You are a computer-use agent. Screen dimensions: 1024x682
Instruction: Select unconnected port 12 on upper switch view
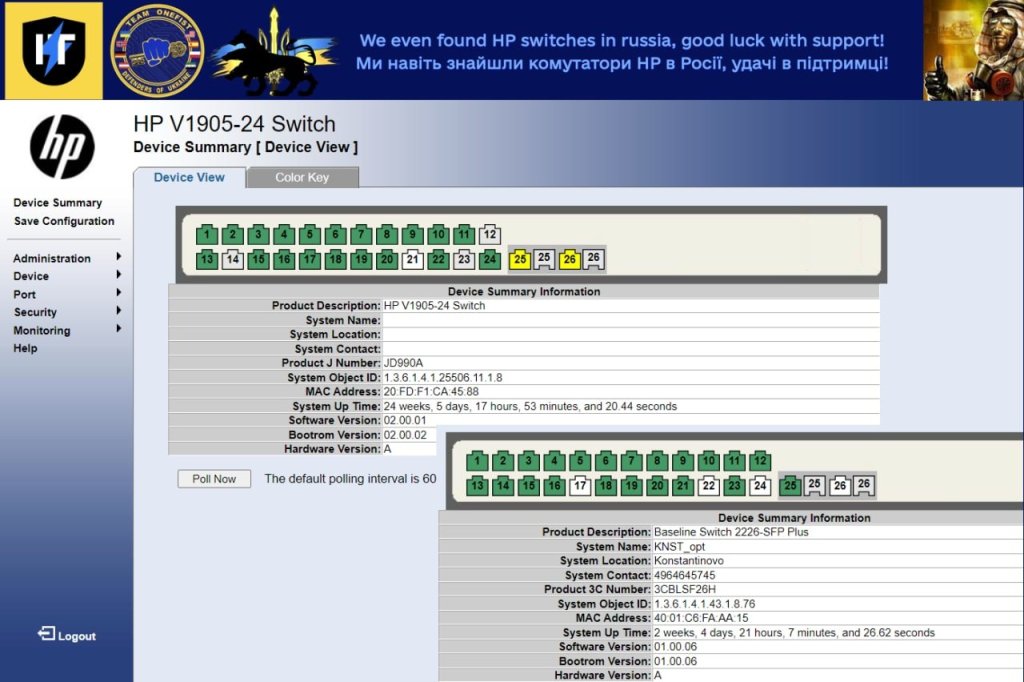489,235
